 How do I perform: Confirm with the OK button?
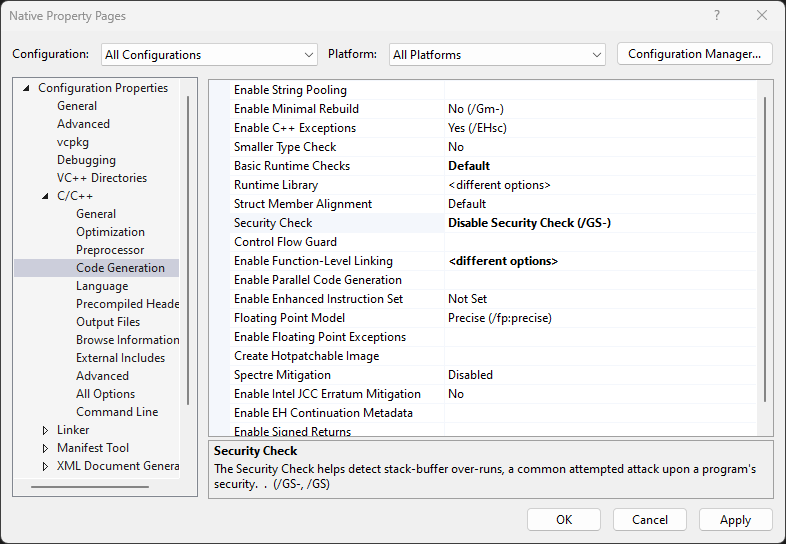(564, 519)
